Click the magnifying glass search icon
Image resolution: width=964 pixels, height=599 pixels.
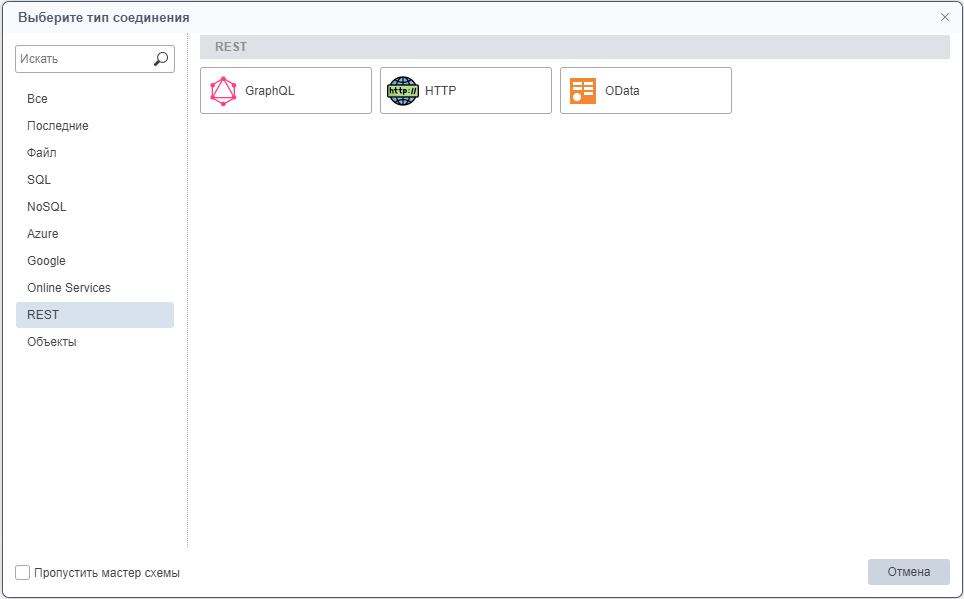click(x=161, y=59)
